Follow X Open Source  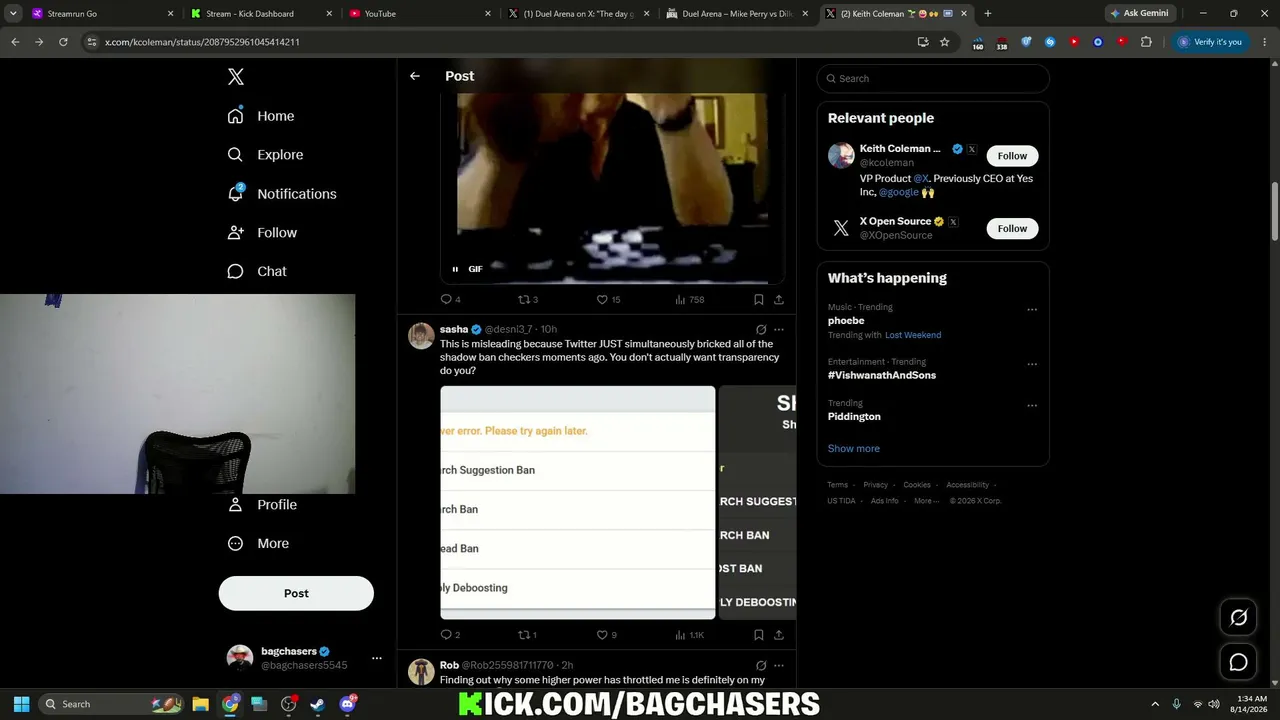coord(1012,228)
